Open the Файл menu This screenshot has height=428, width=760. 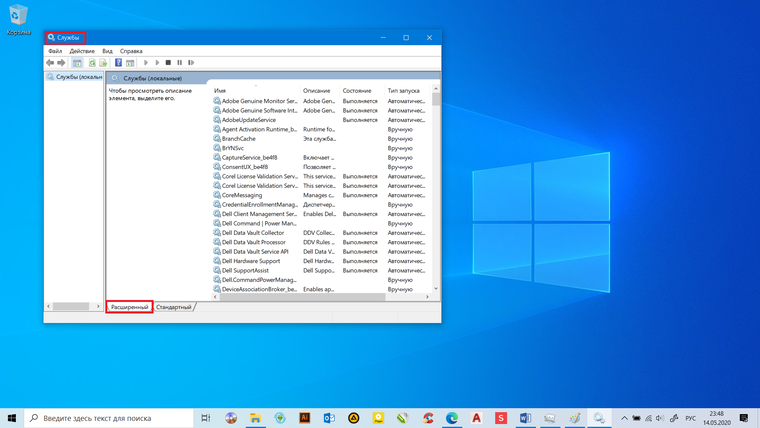click(x=55, y=51)
